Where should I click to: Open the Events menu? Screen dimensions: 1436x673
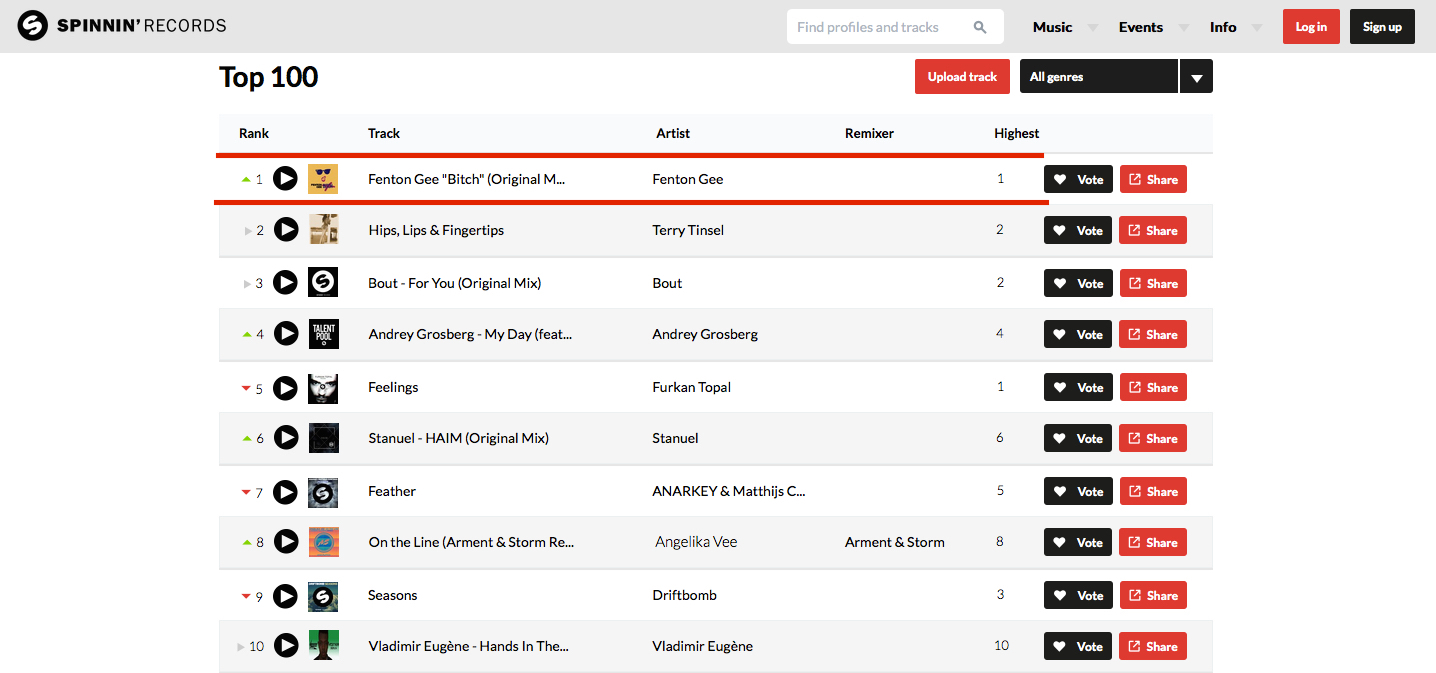(1141, 27)
